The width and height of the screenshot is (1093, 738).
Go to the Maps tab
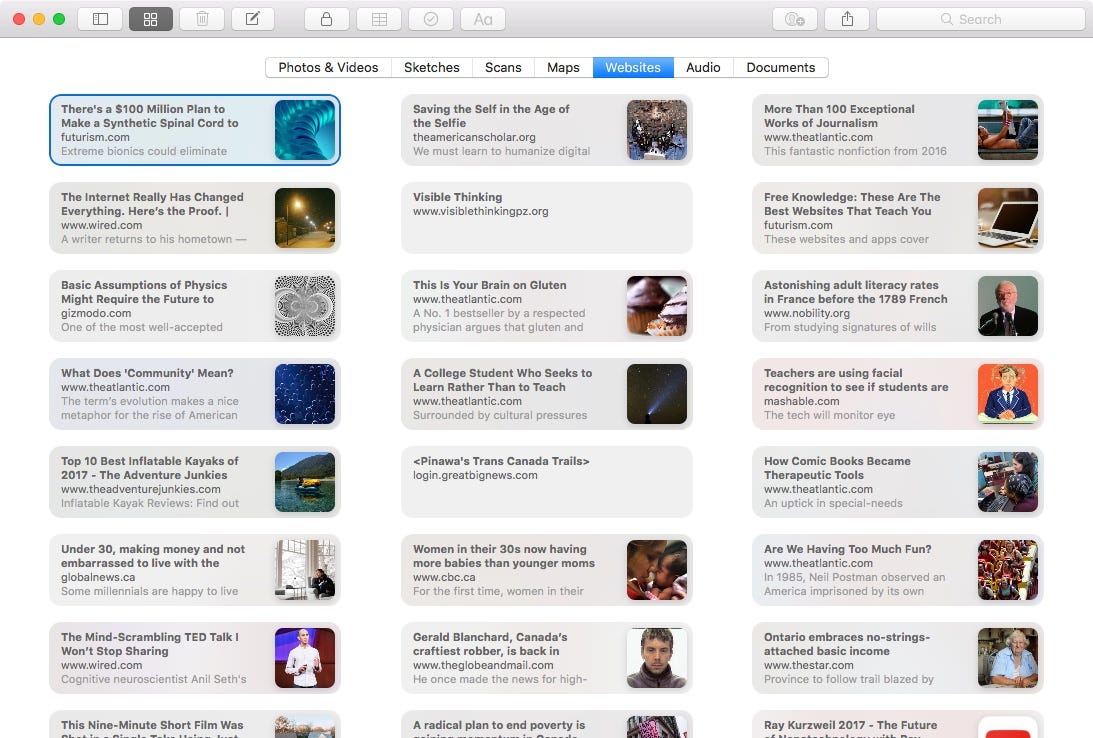[x=563, y=68]
